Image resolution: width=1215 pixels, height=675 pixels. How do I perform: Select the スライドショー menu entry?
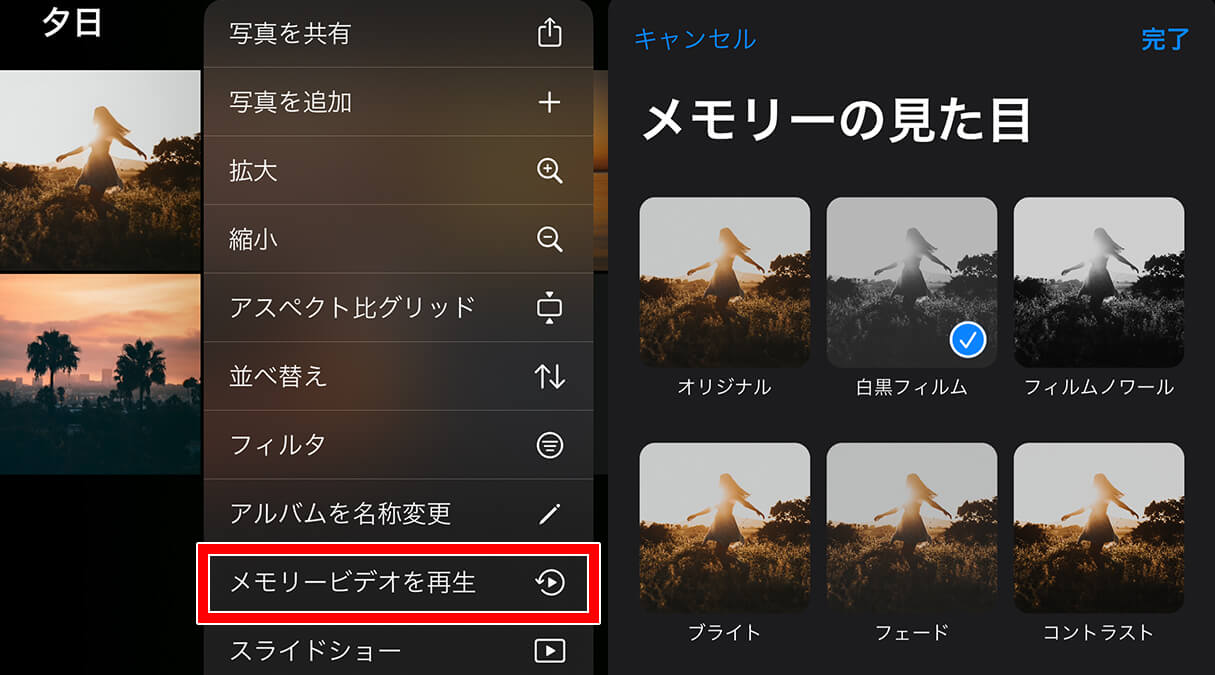point(398,651)
